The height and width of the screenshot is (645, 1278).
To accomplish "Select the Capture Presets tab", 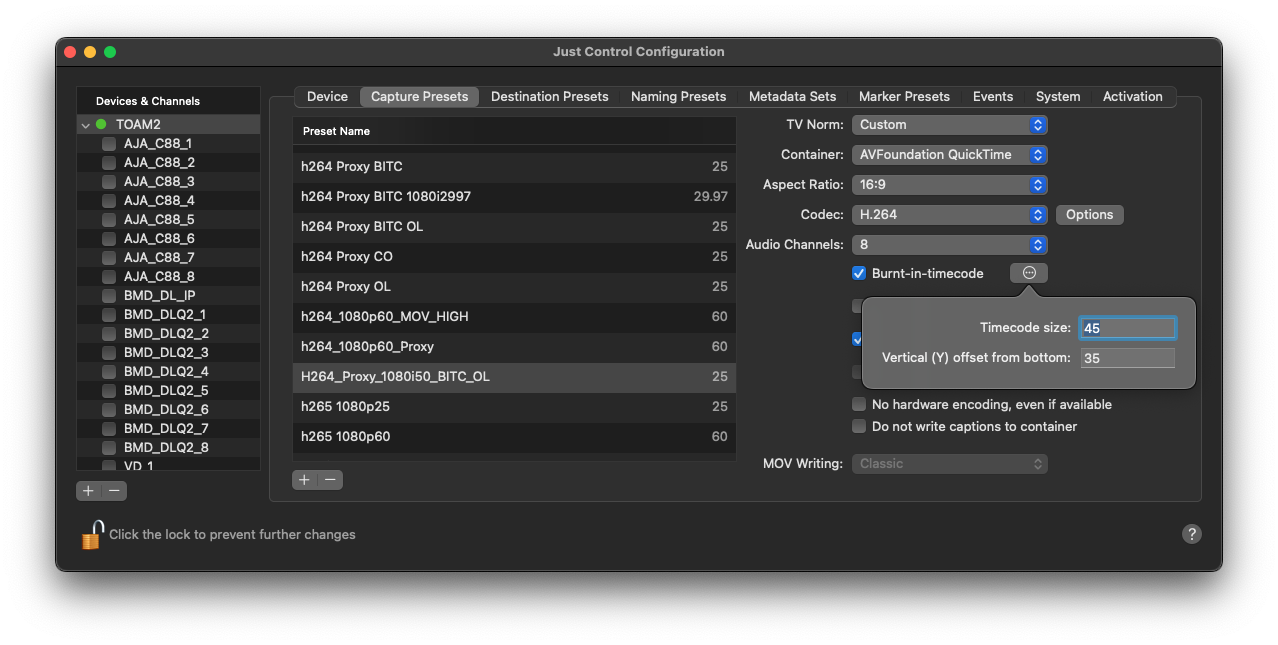I will [x=419, y=97].
